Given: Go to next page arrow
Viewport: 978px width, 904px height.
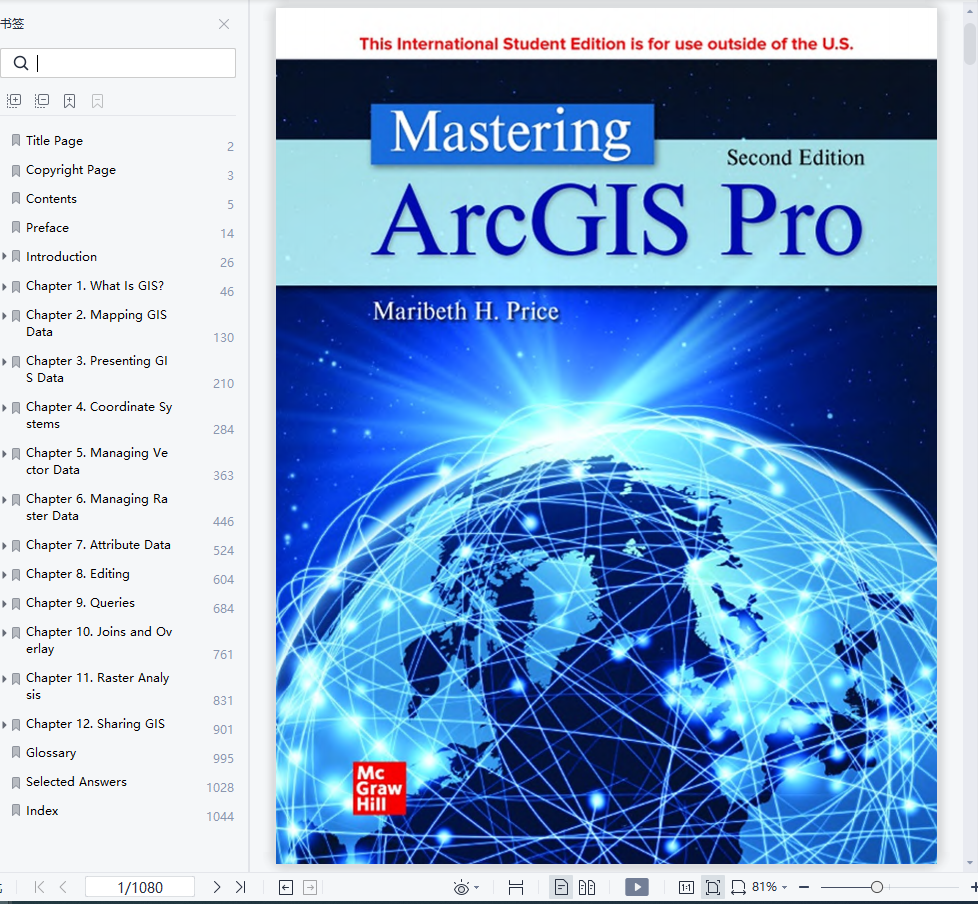Looking at the screenshot, I should (x=216, y=887).
